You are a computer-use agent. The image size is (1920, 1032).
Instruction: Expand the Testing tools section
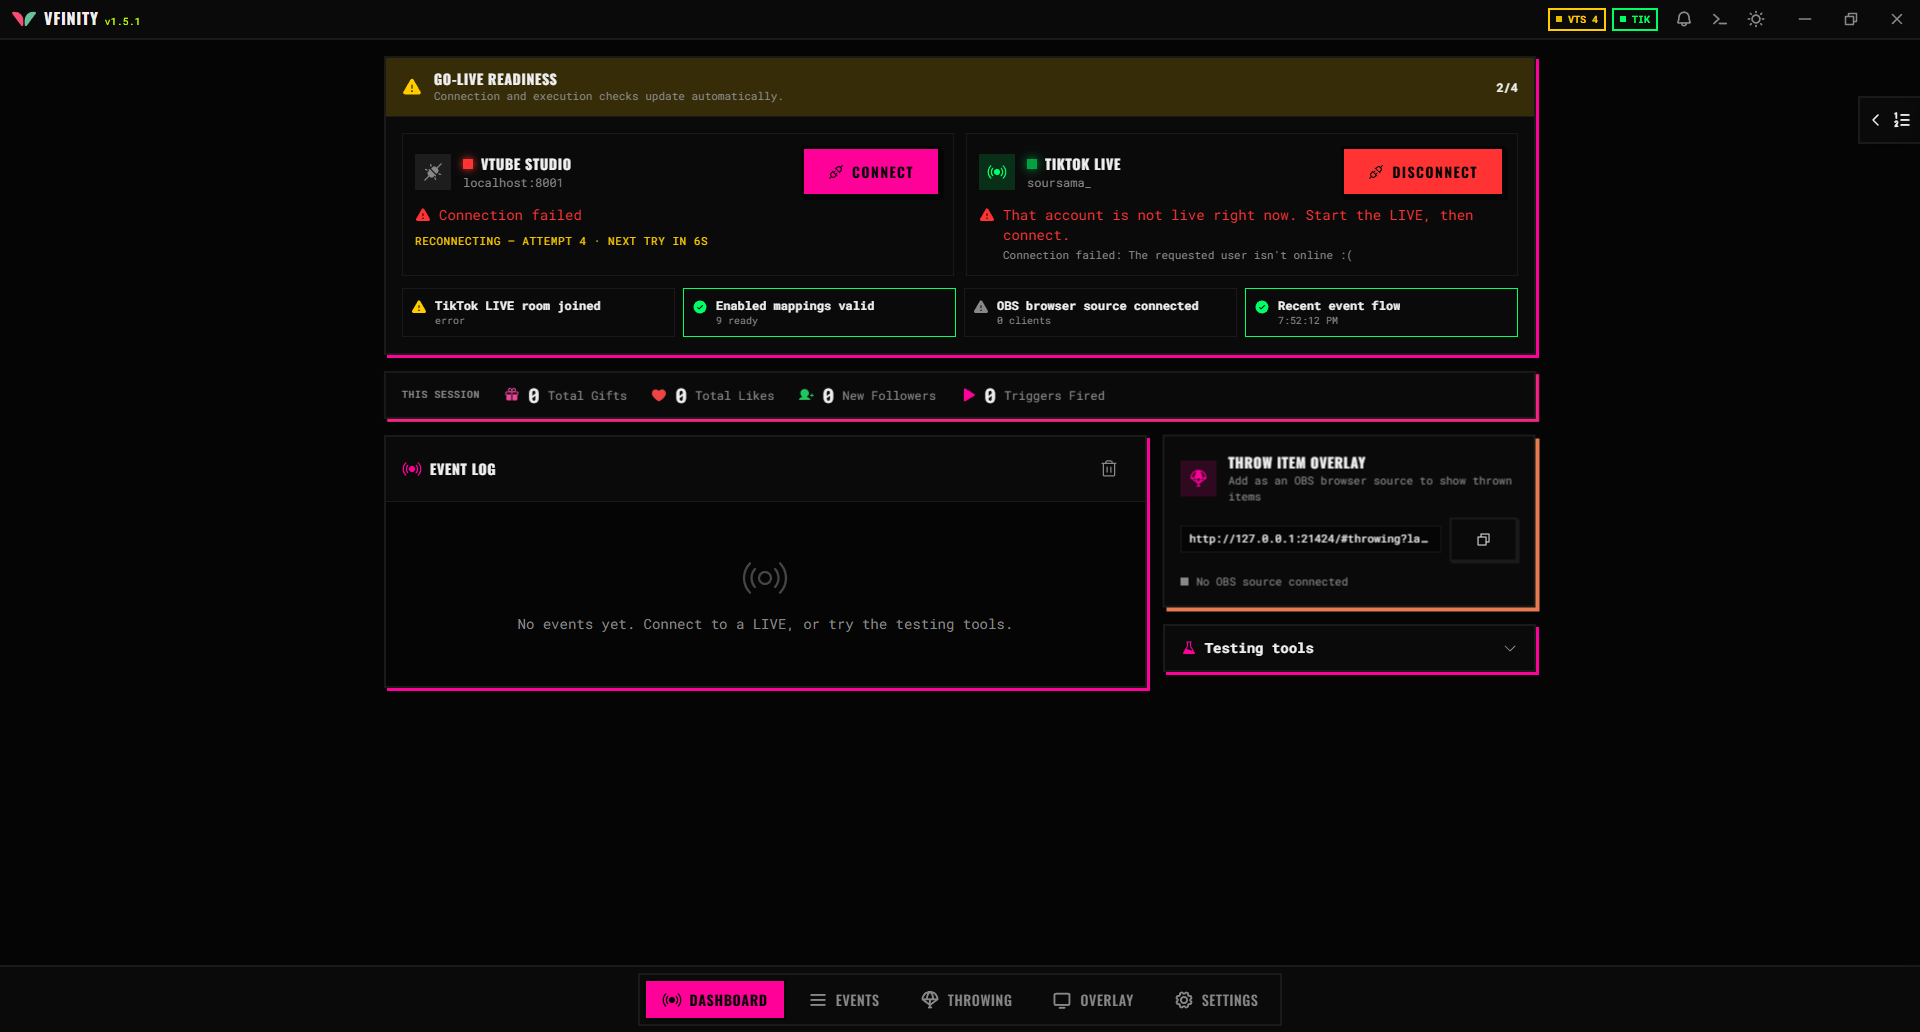[1350, 648]
